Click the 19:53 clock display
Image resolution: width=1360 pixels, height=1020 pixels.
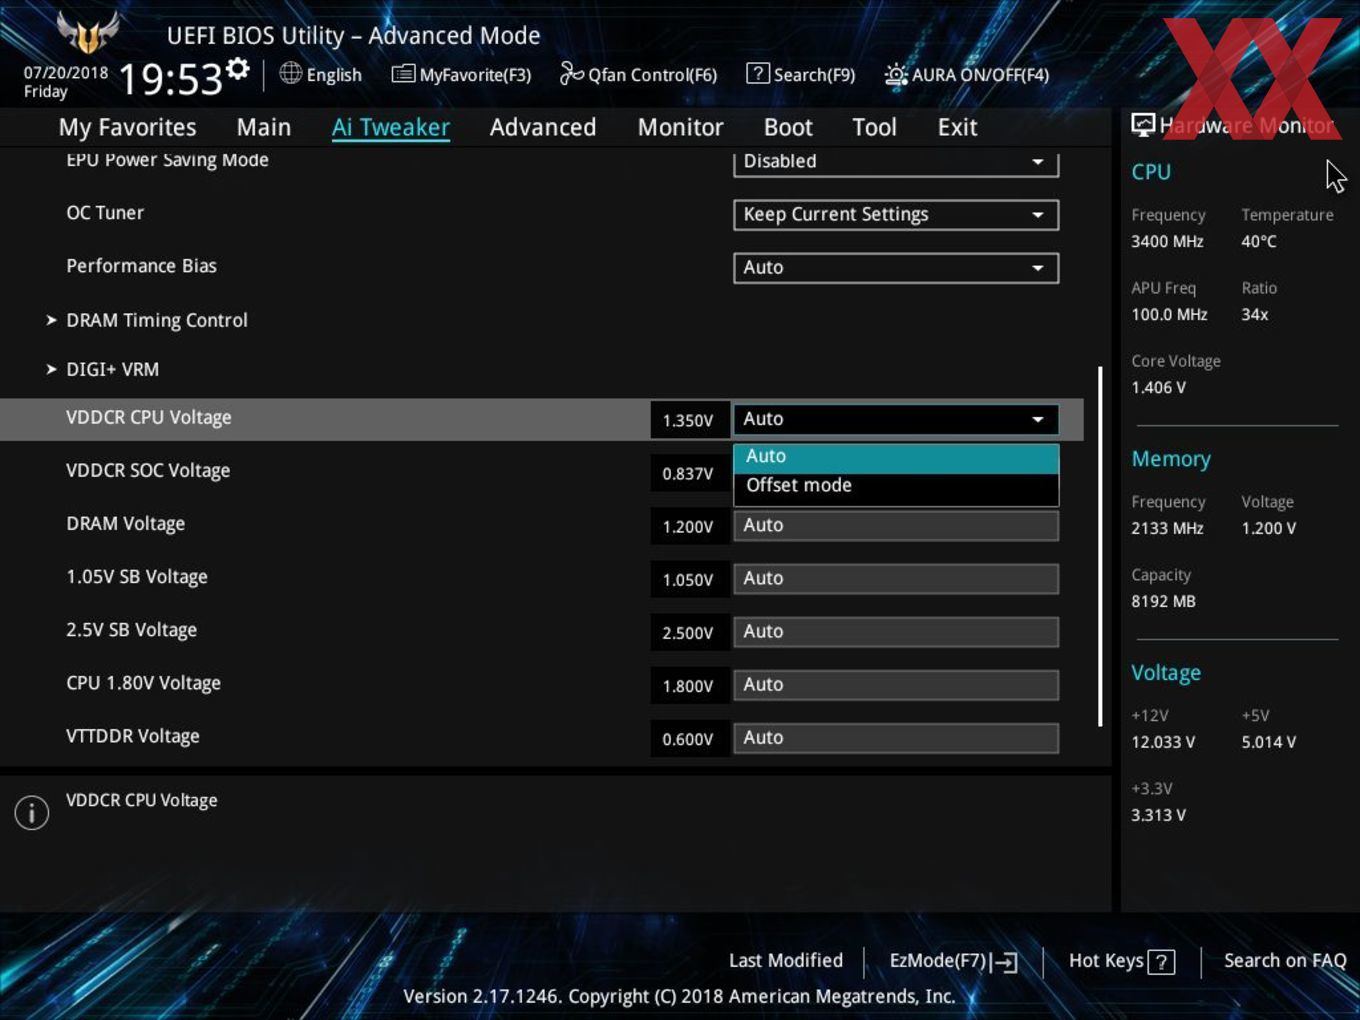point(170,78)
